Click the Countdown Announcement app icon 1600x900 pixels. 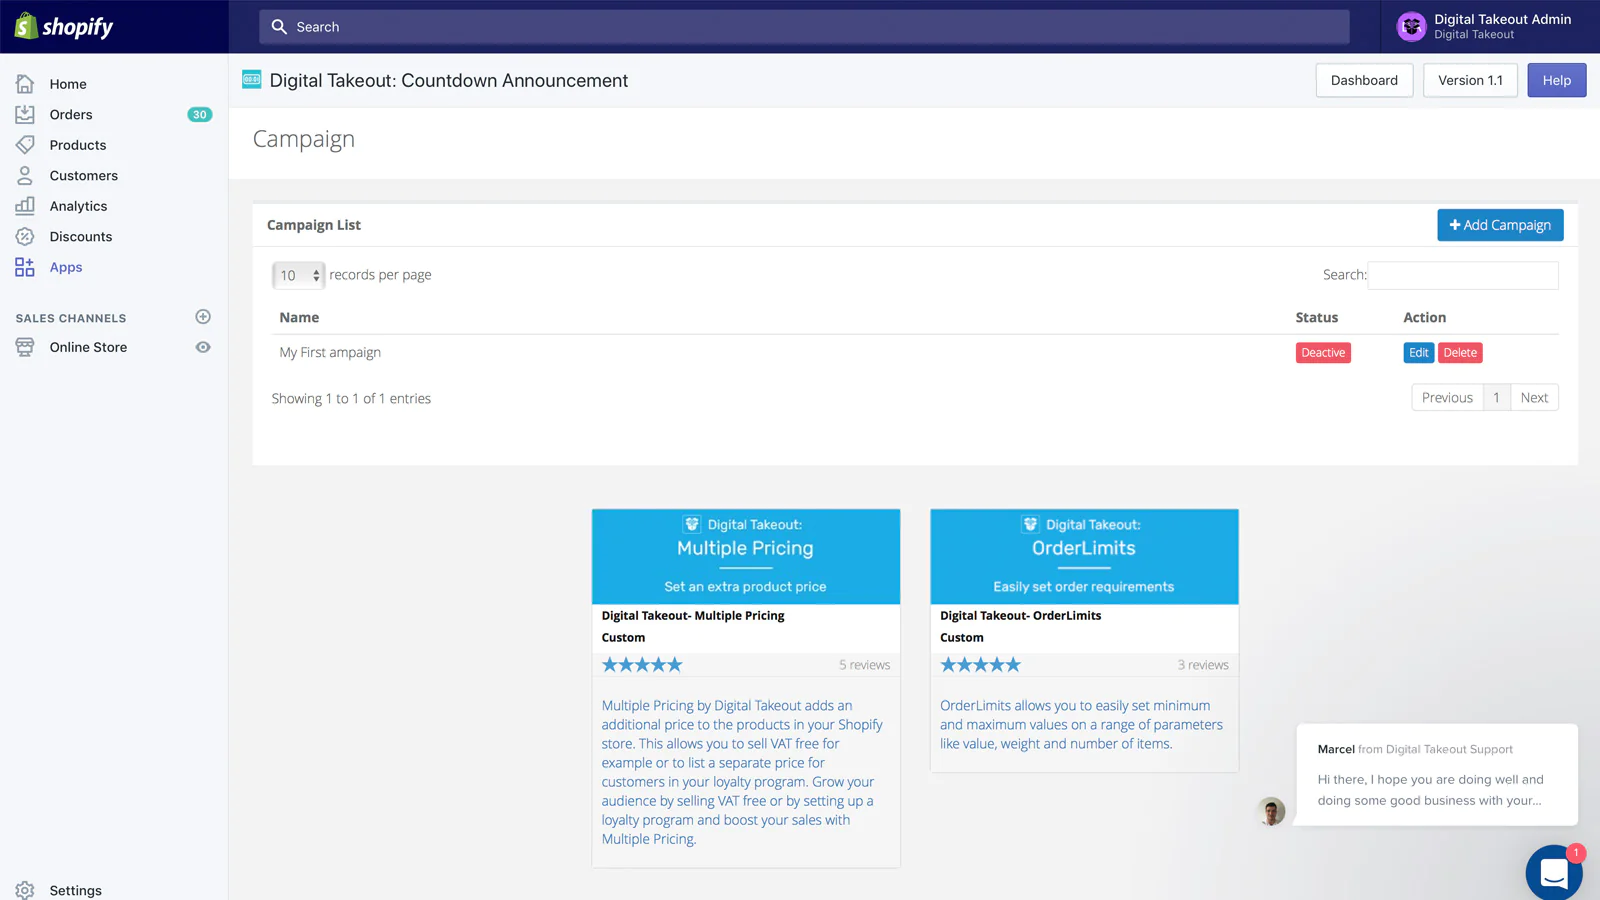tap(252, 80)
